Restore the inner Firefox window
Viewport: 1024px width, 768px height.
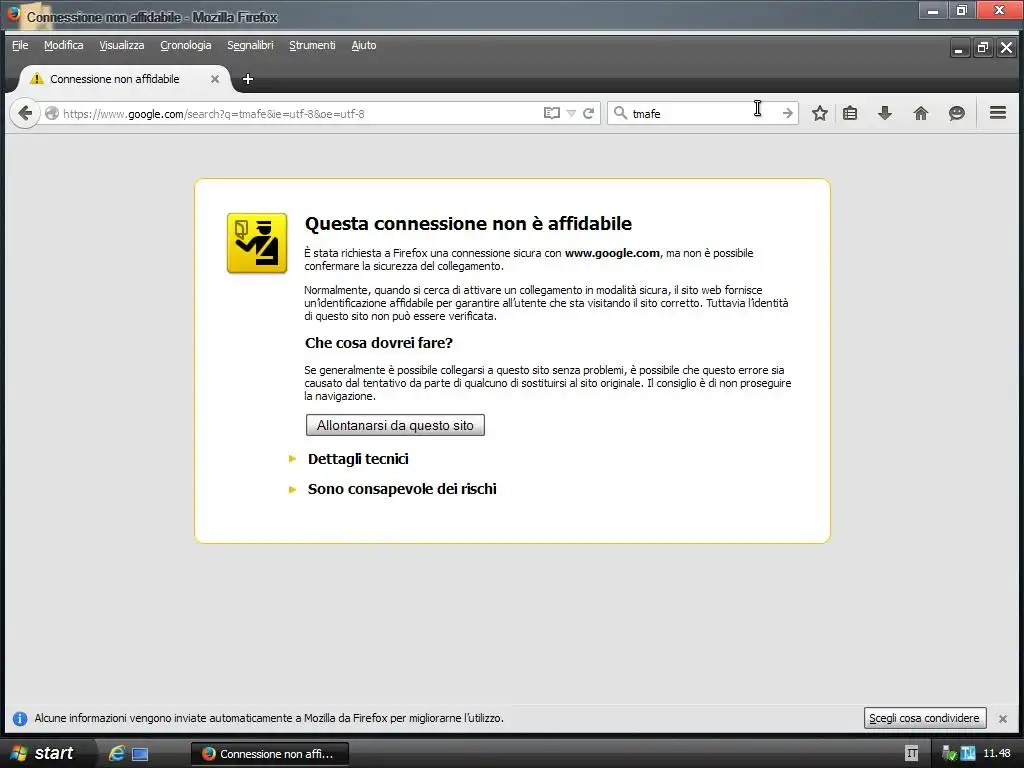(983, 48)
